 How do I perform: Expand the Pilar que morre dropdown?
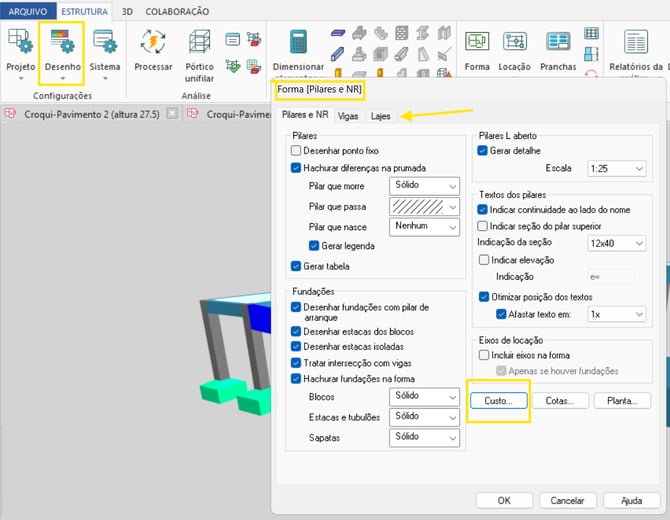(x=424, y=185)
